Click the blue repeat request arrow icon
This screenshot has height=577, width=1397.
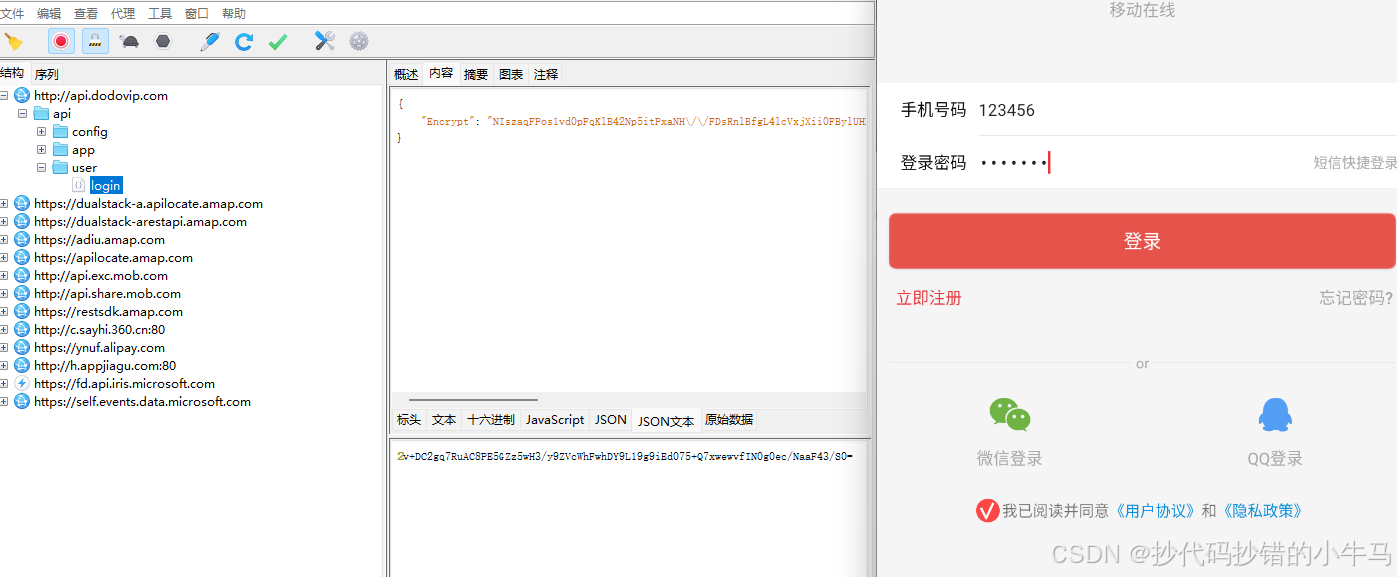[x=243, y=41]
